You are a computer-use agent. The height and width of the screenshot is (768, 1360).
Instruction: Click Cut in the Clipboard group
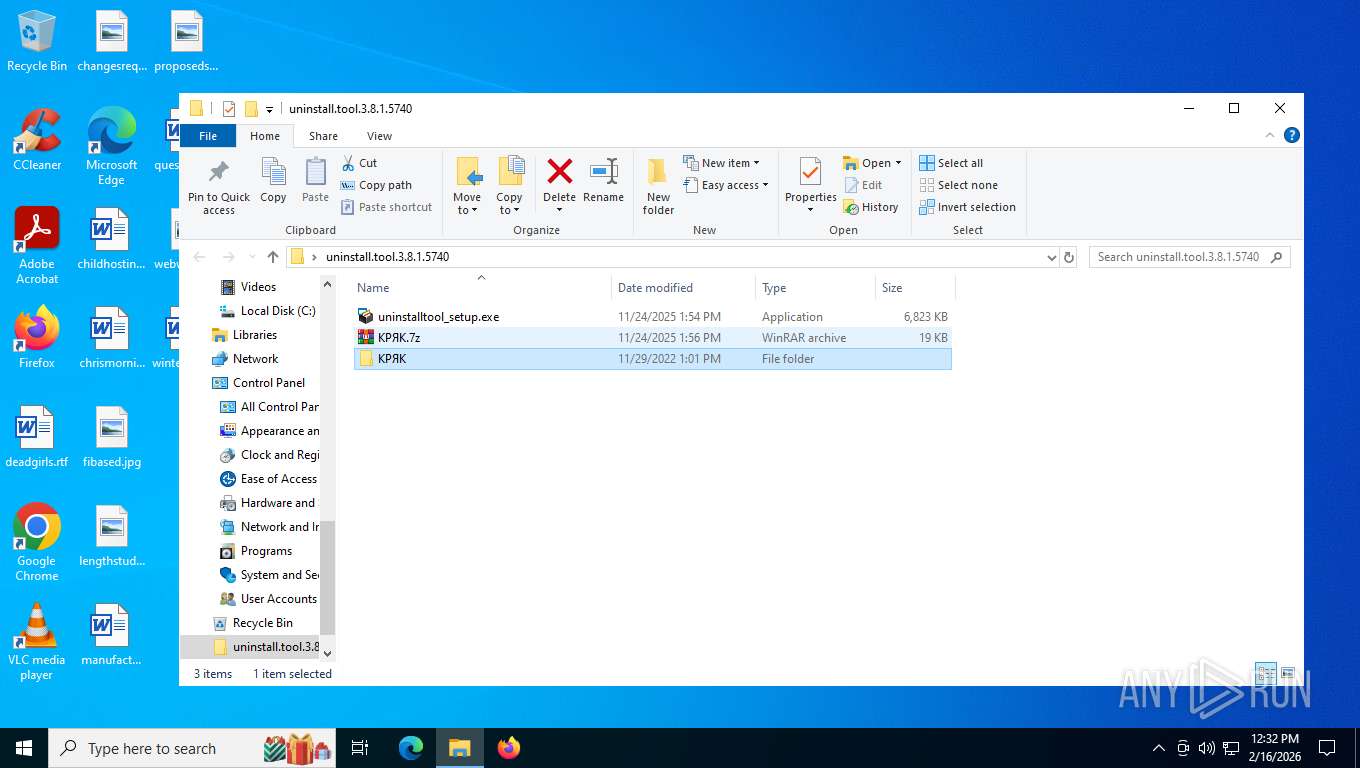tap(359, 163)
